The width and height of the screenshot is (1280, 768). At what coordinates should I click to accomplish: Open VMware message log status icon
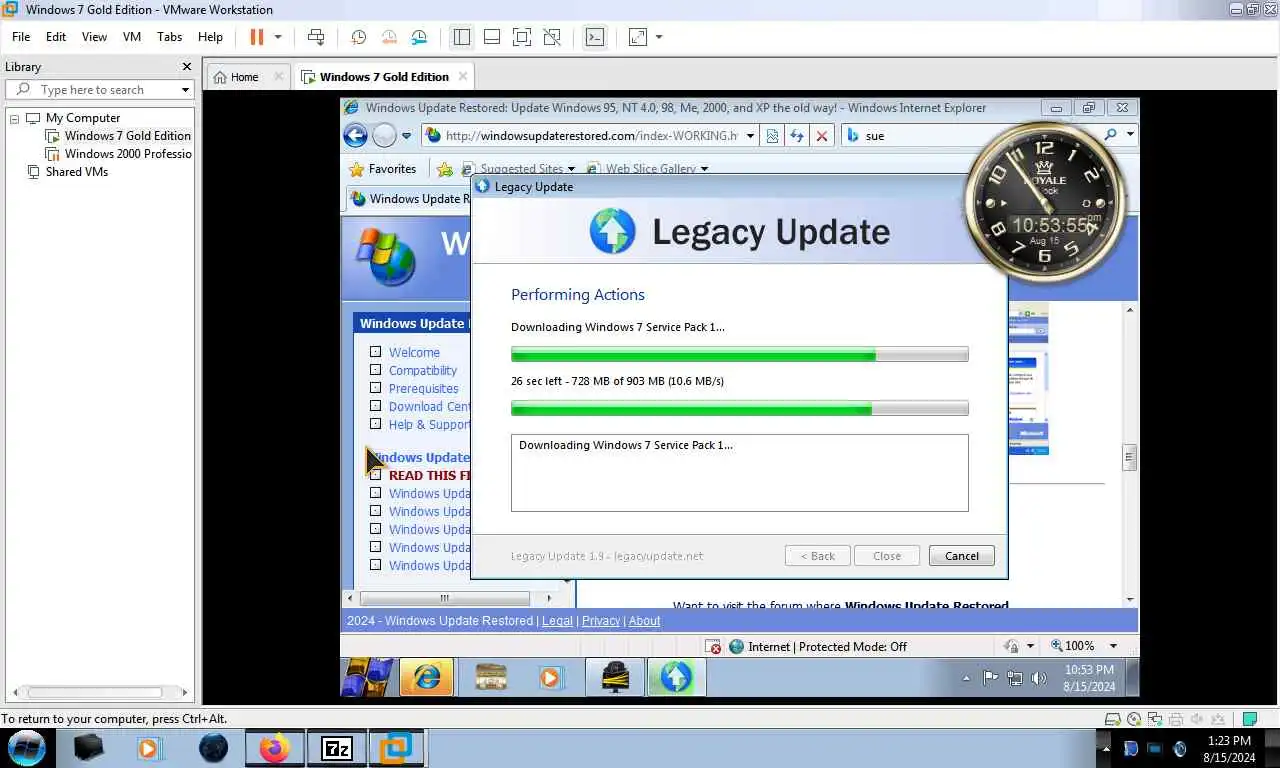tap(1249, 719)
